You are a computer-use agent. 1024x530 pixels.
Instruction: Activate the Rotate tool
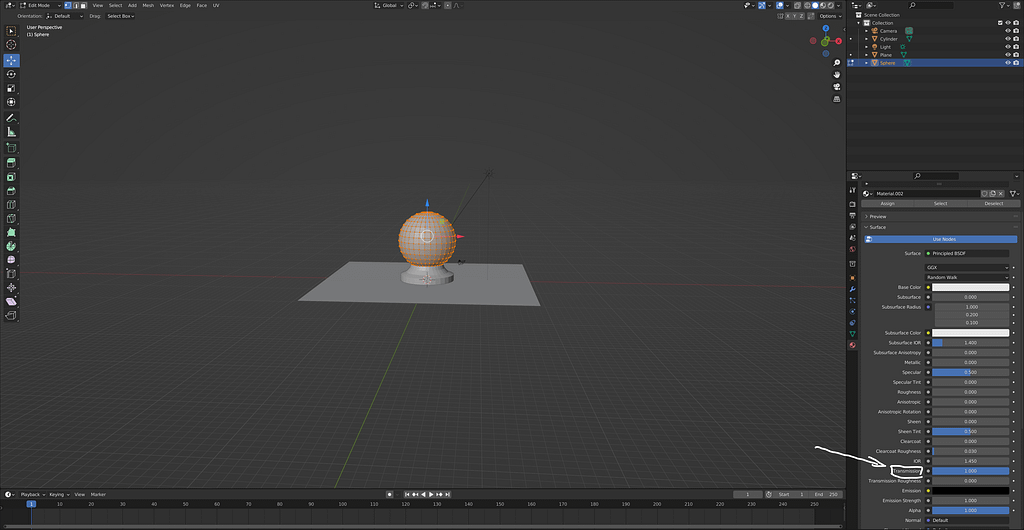pyautogui.click(x=11, y=74)
